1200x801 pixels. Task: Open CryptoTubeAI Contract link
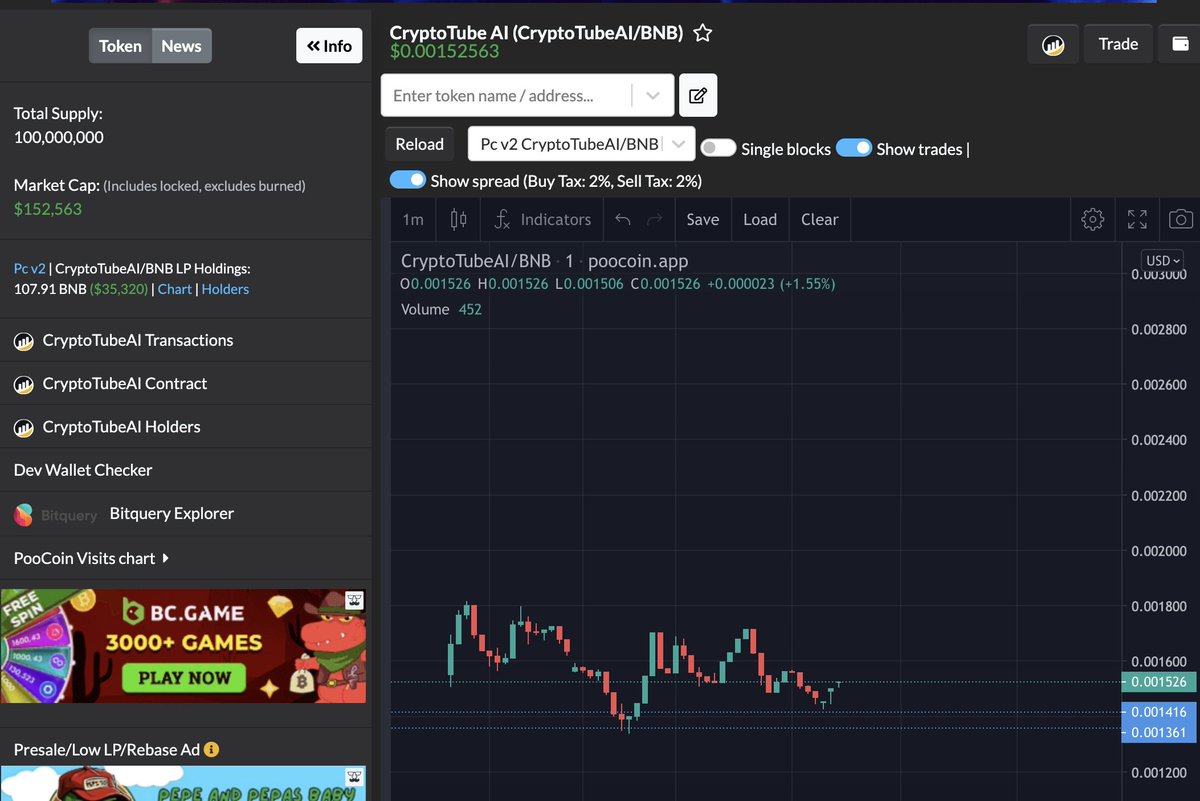pos(125,384)
